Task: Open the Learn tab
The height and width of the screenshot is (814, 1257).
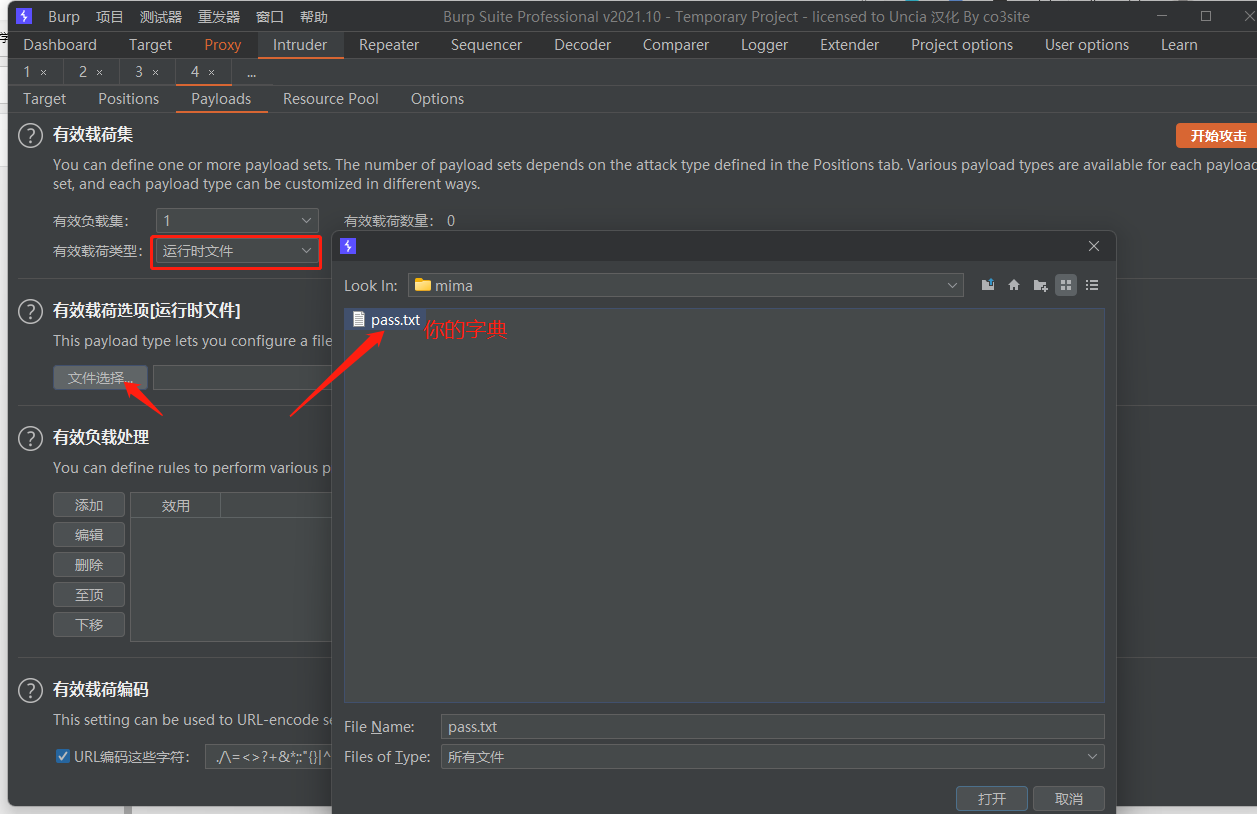Action: [1179, 45]
